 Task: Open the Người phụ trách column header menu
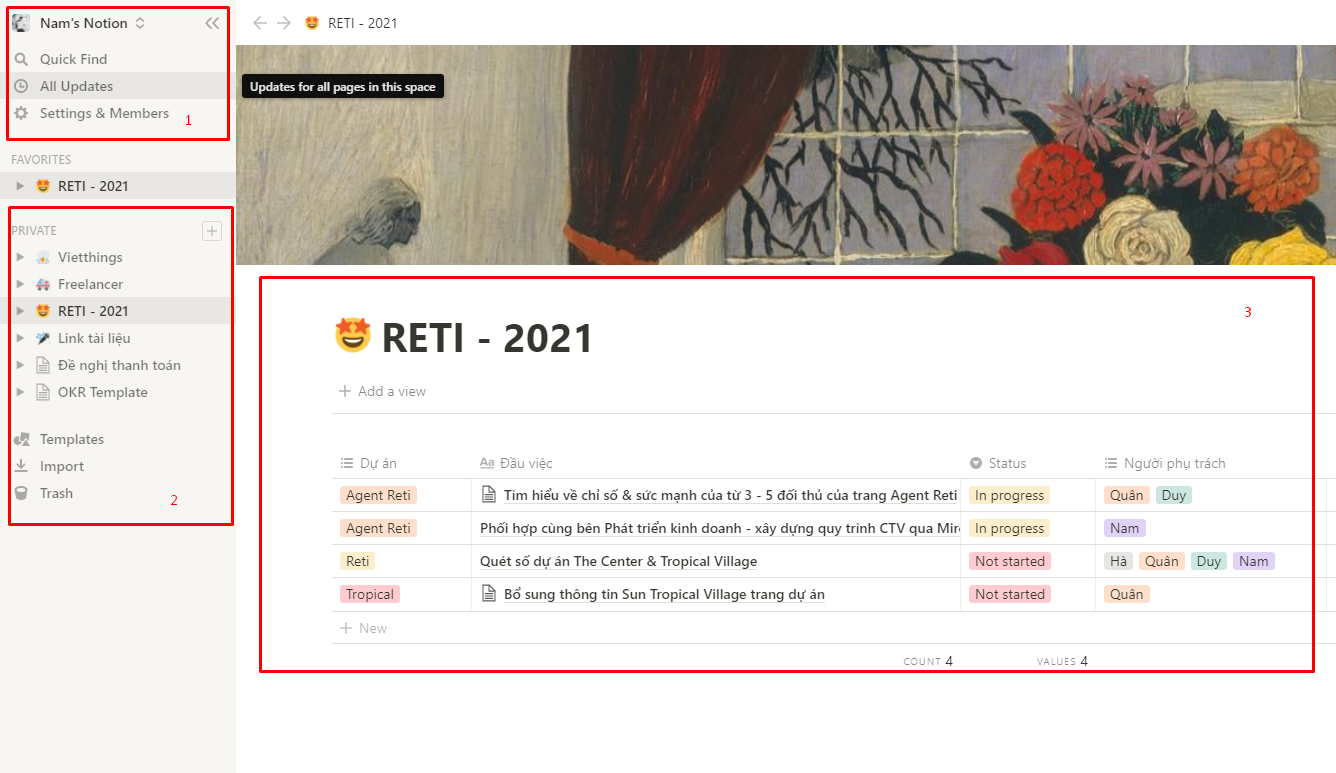[x=1165, y=463]
